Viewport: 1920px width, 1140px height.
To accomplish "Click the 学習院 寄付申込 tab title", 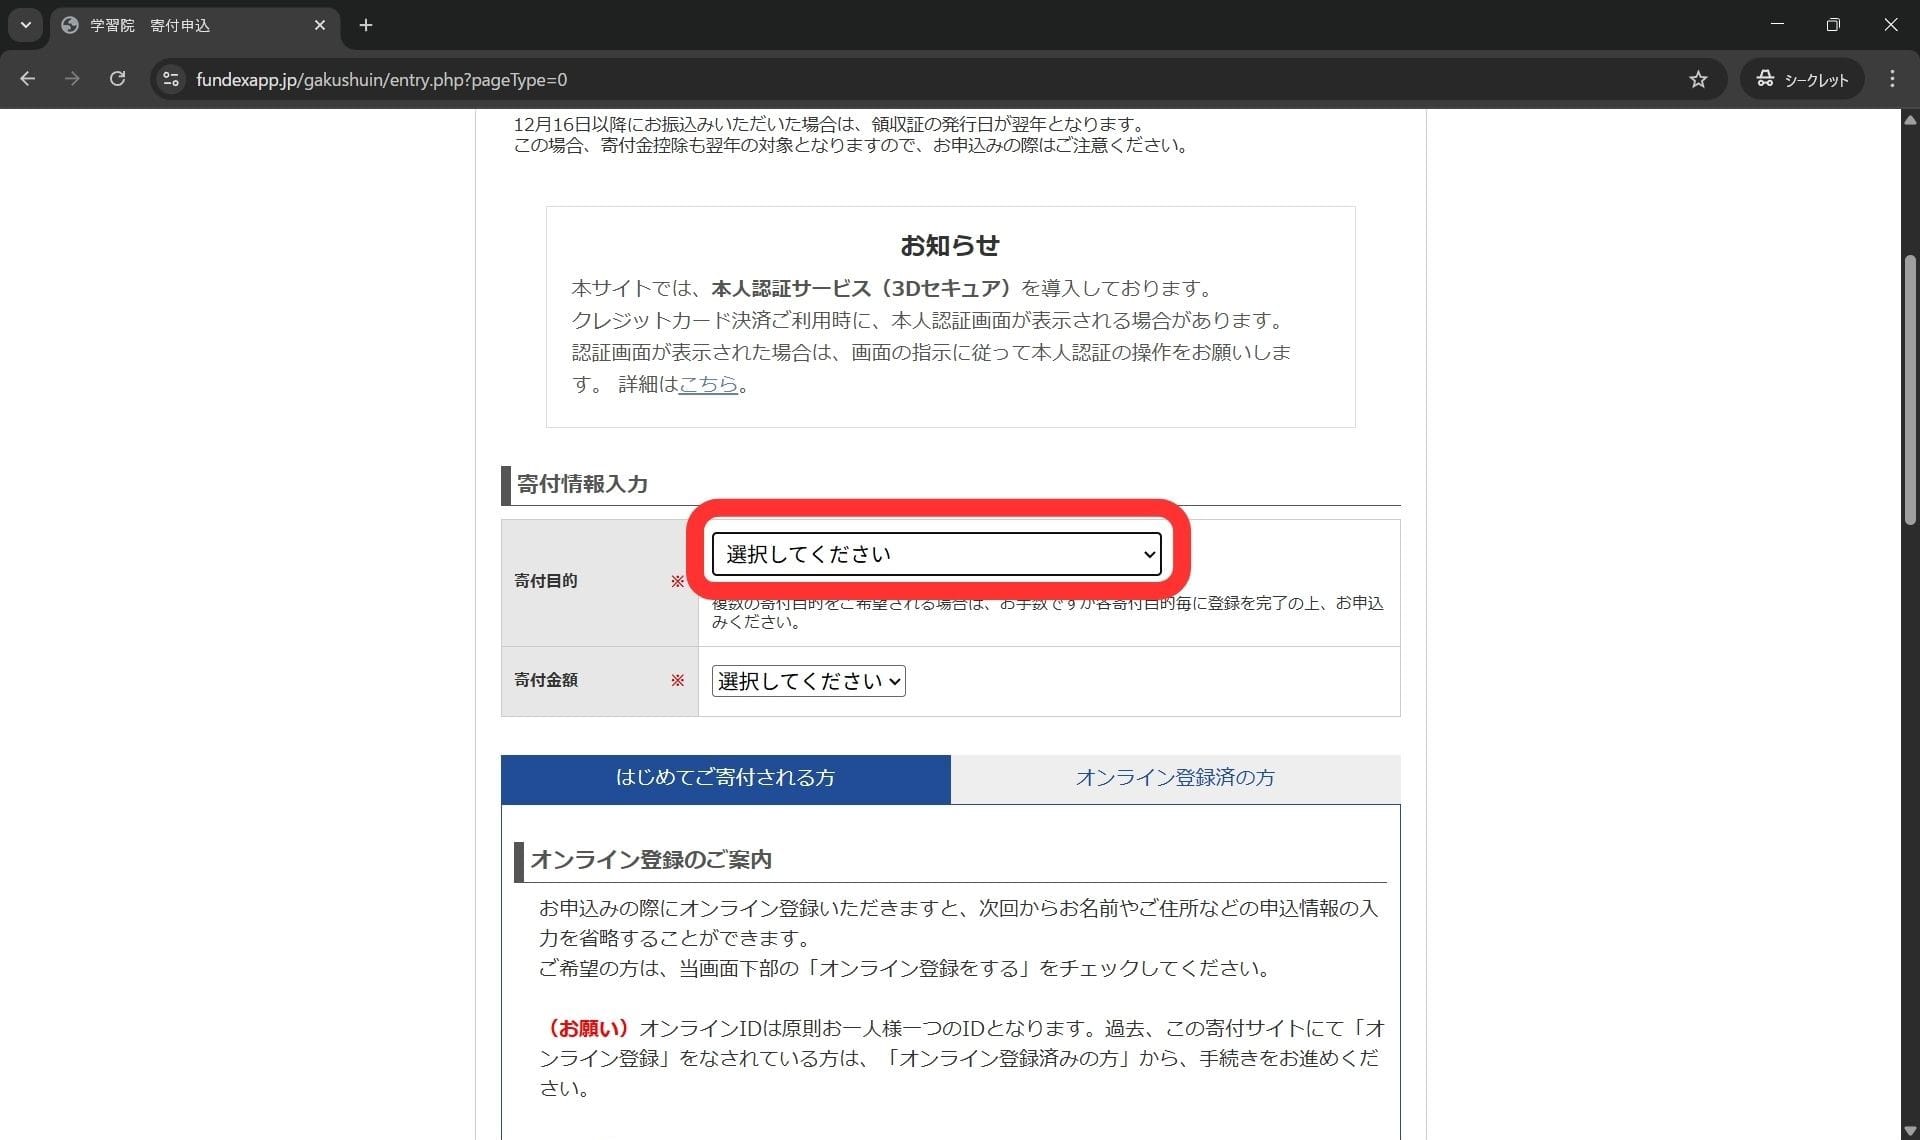I will pyautogui.click(x=150, y=25).
